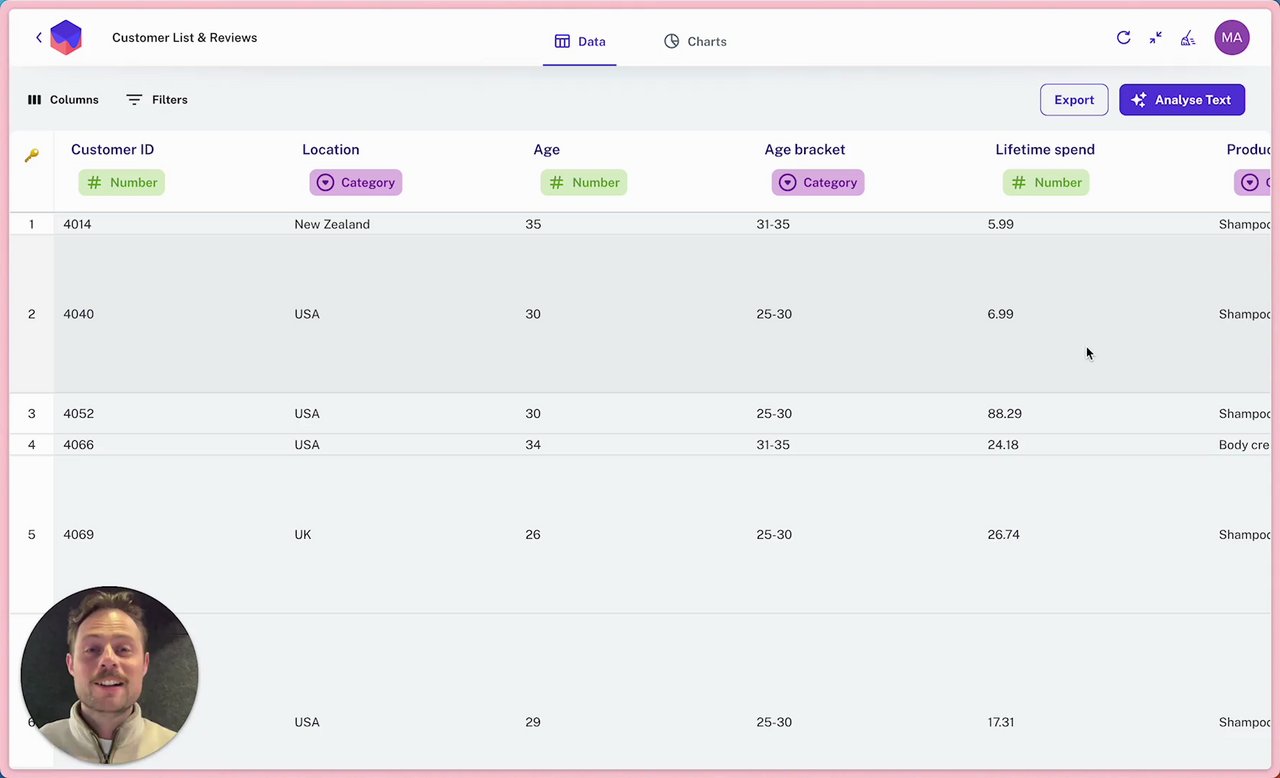The width and height of the screenshot is (1280, 778).
Task: Click the back arrow chevron
Action: click(39, 38)
